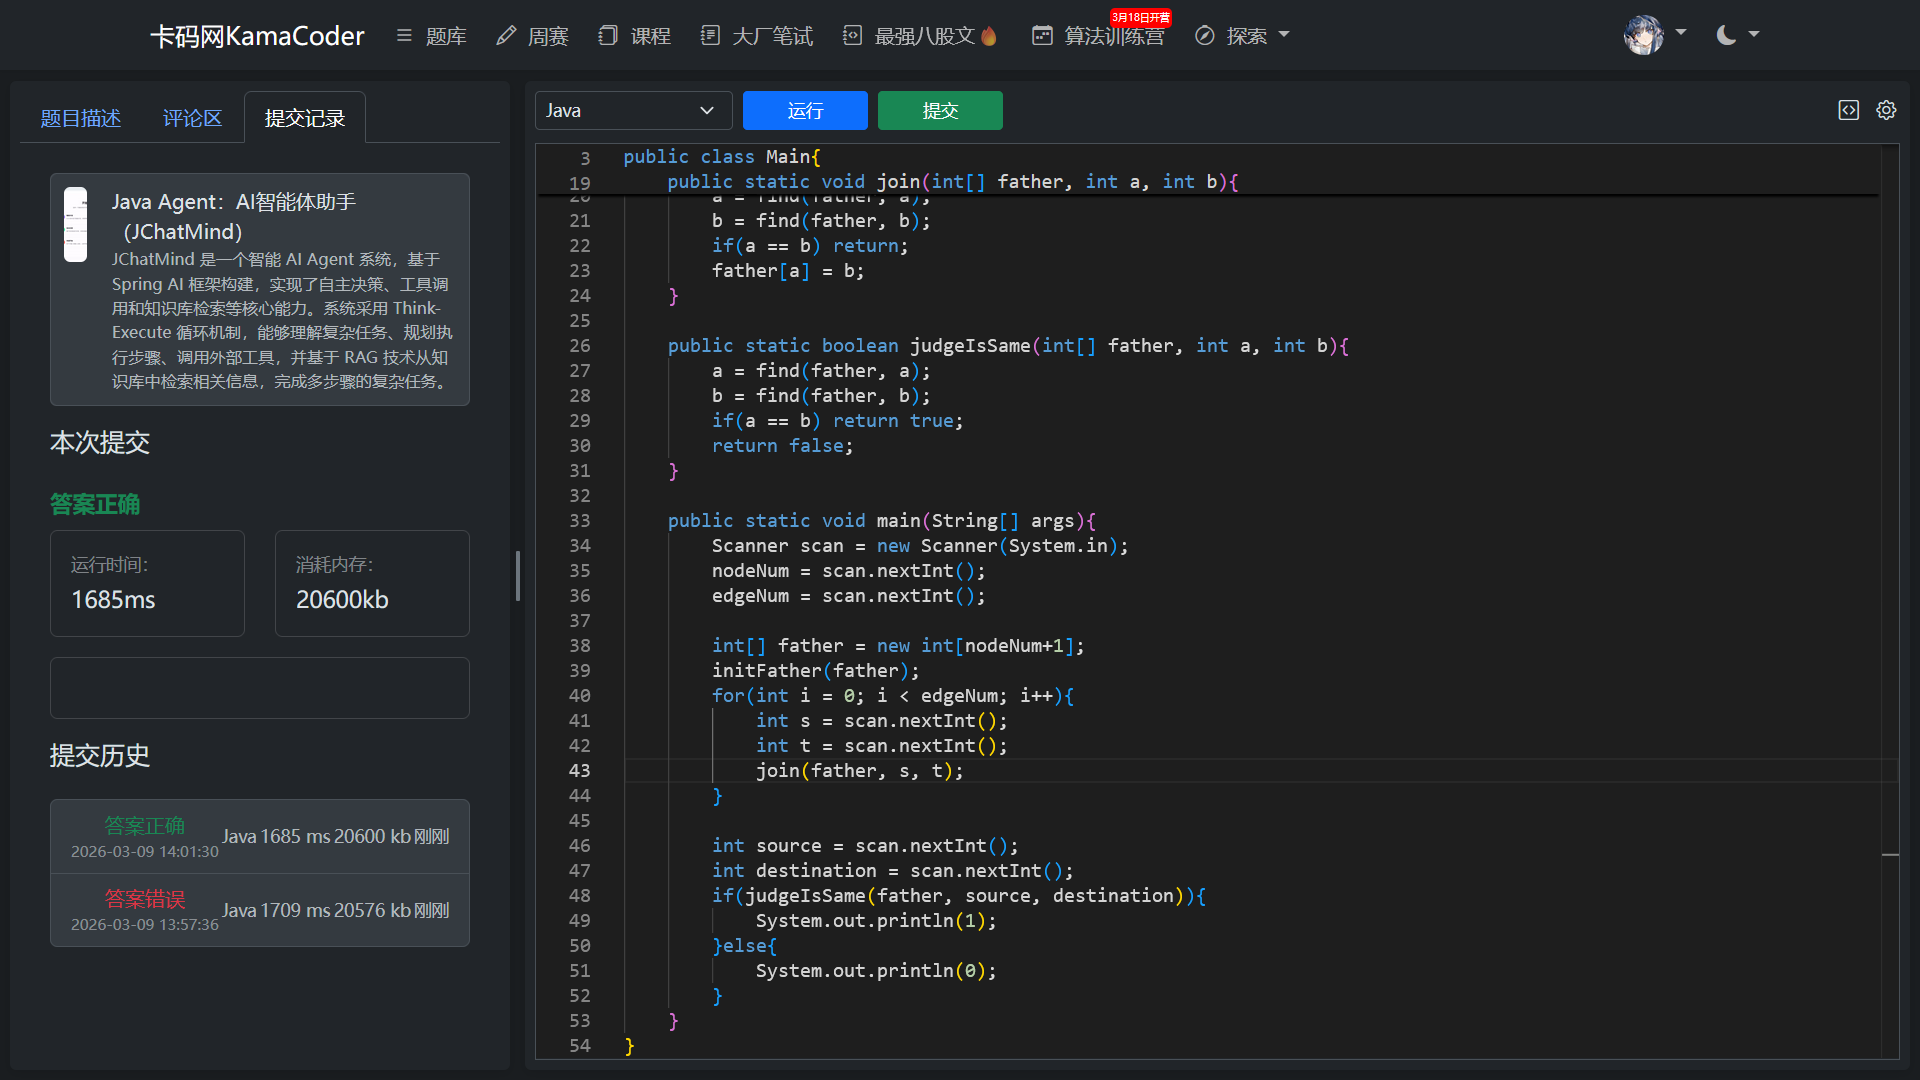Expand the theme dropdown arrow beside moon
The height and width of the screenshot is (1080, 1920).
(1754, 34)
